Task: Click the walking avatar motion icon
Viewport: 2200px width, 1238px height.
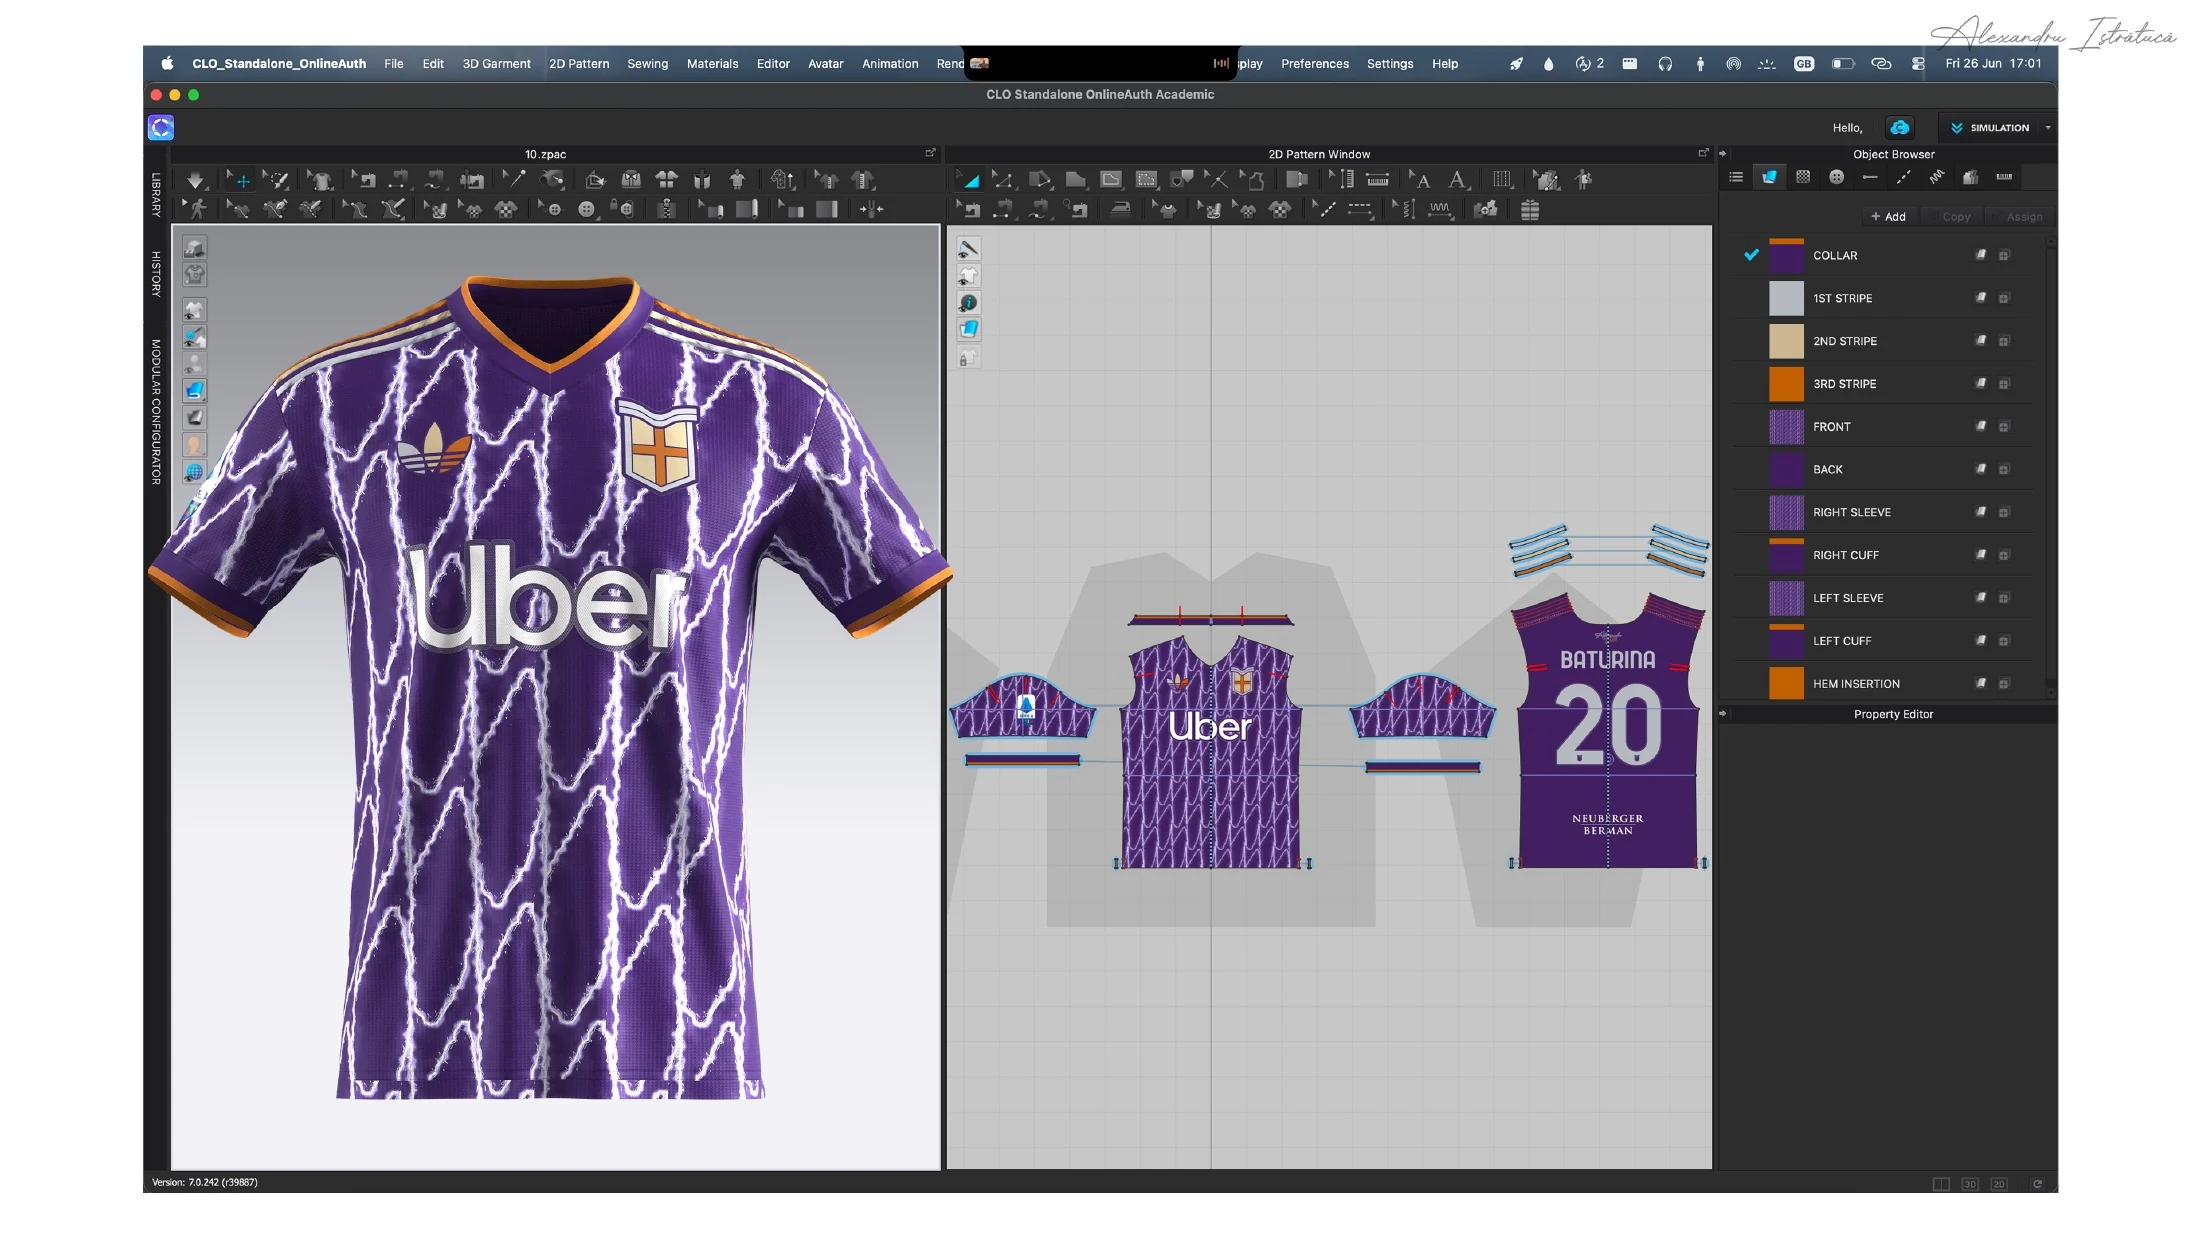Action: (196, 210)
